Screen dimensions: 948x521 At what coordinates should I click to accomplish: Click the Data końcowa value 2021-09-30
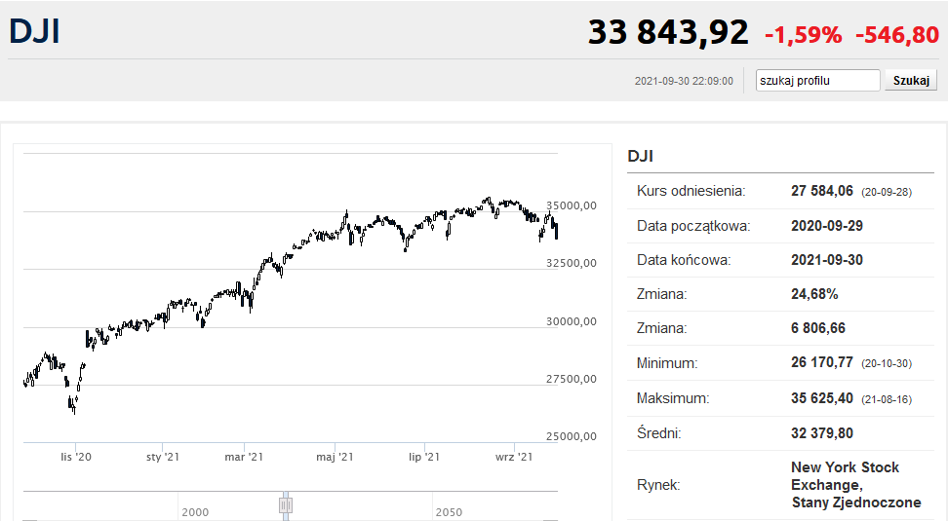coord(827,260)
